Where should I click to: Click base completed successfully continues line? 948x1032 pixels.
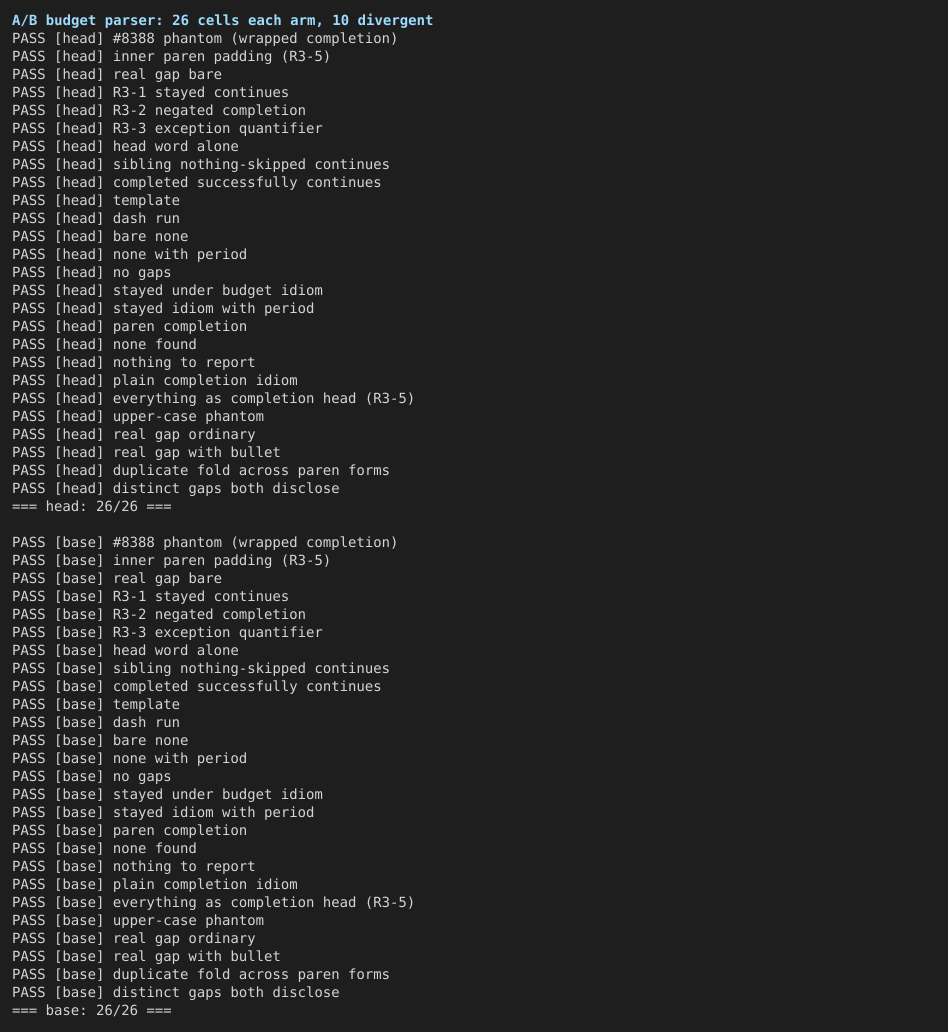(196, 686)
